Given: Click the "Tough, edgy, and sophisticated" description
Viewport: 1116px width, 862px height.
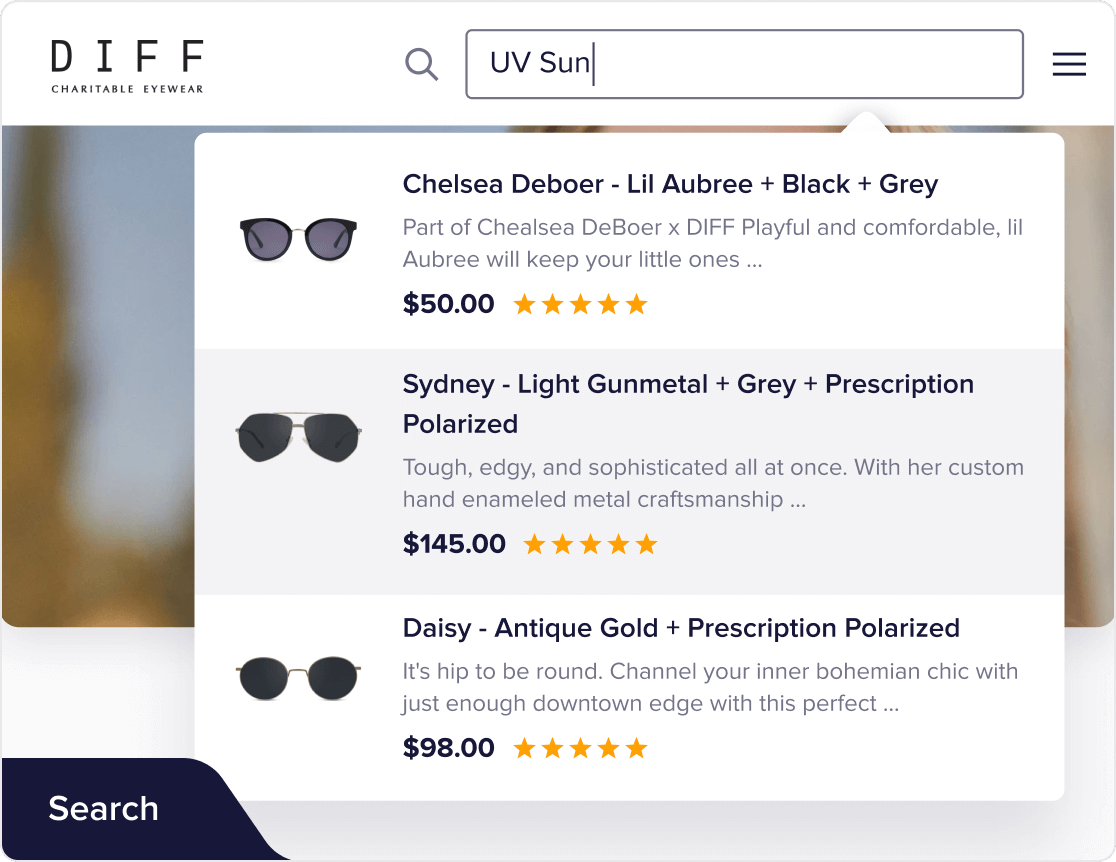Looking at the screenshot, I should 712,483.
